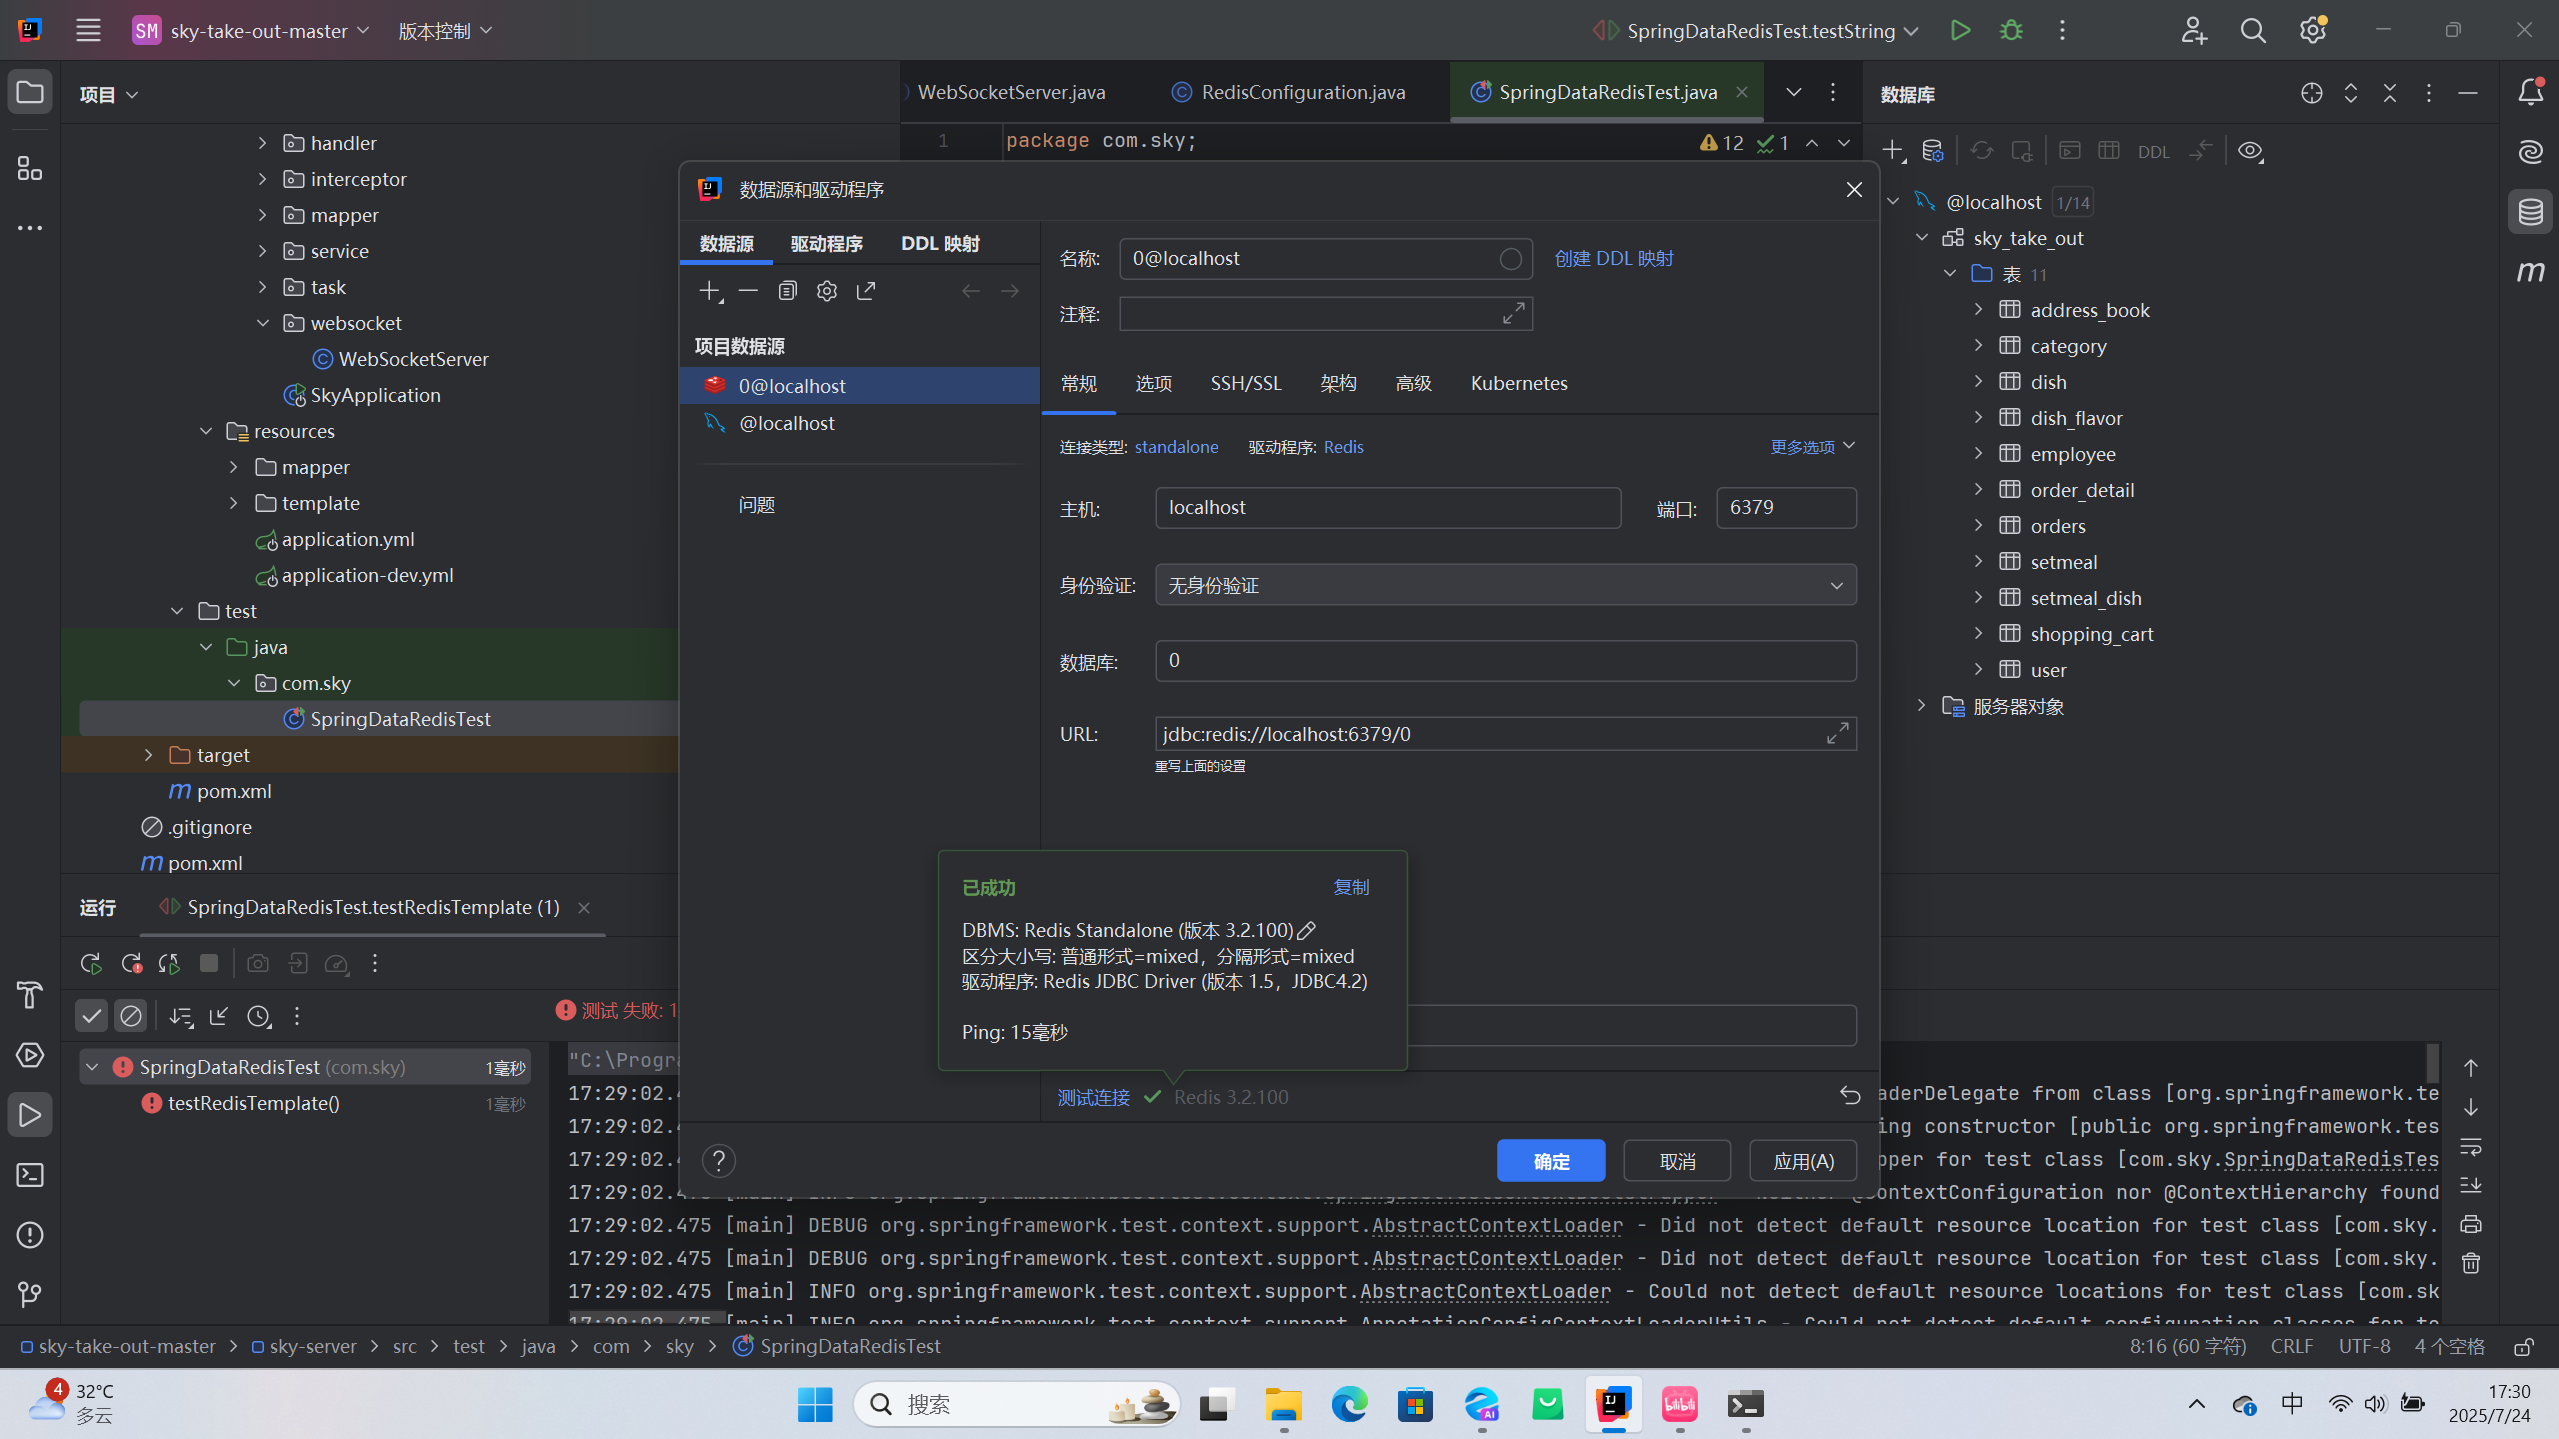Click the revert changes arrow icon
Viewport: 2559px width, 1439px height.
[1849, 1096]
